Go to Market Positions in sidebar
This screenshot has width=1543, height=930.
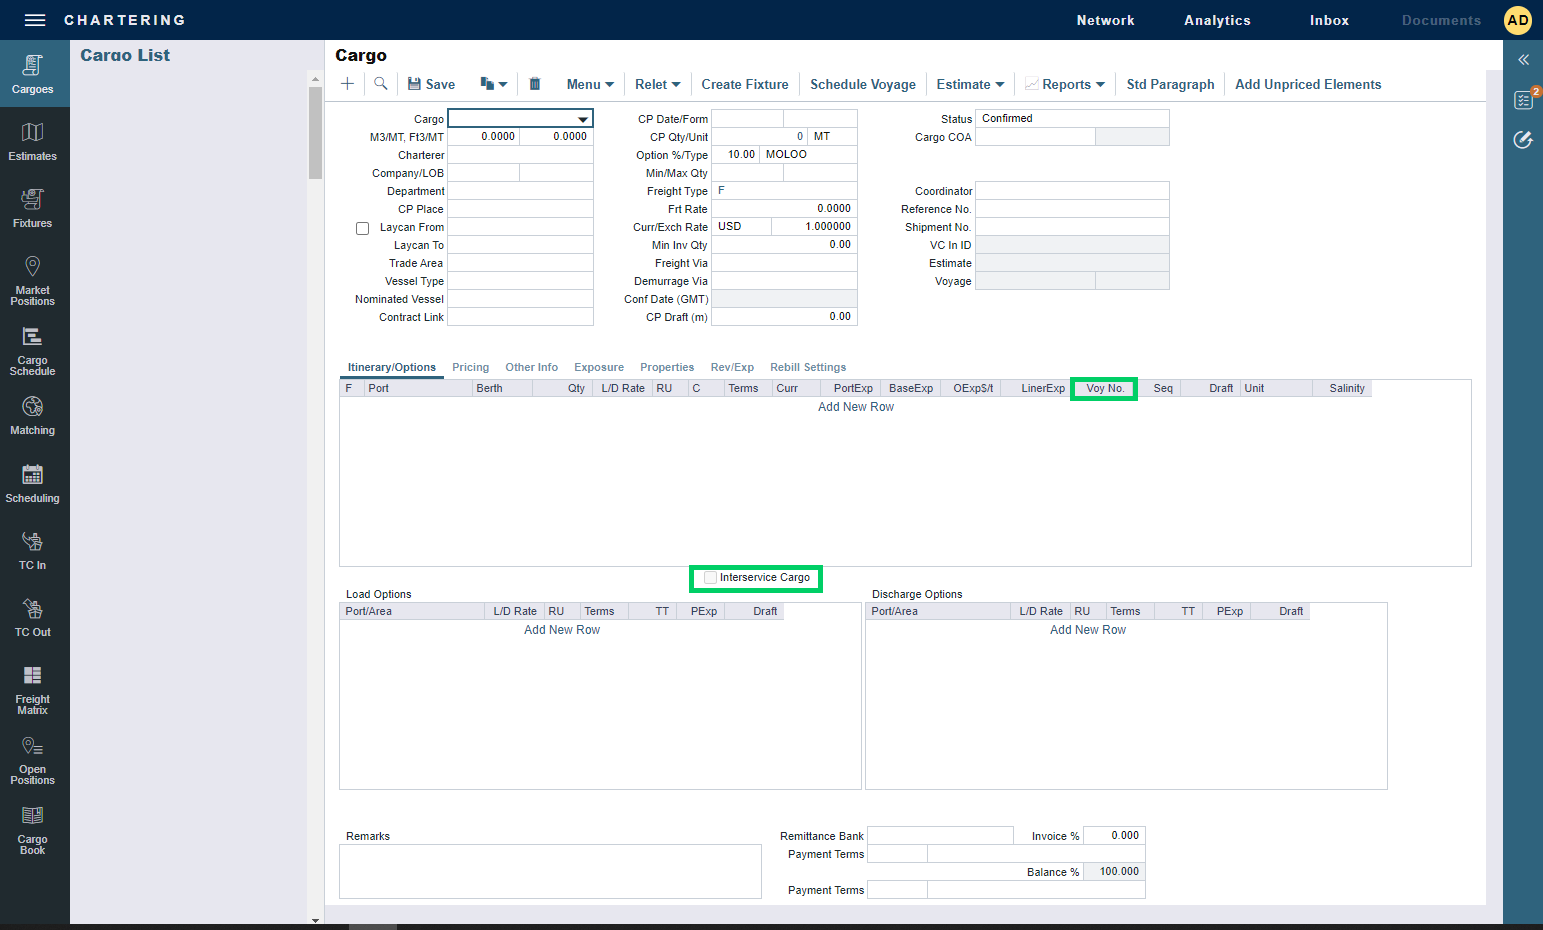click(33, 280)
